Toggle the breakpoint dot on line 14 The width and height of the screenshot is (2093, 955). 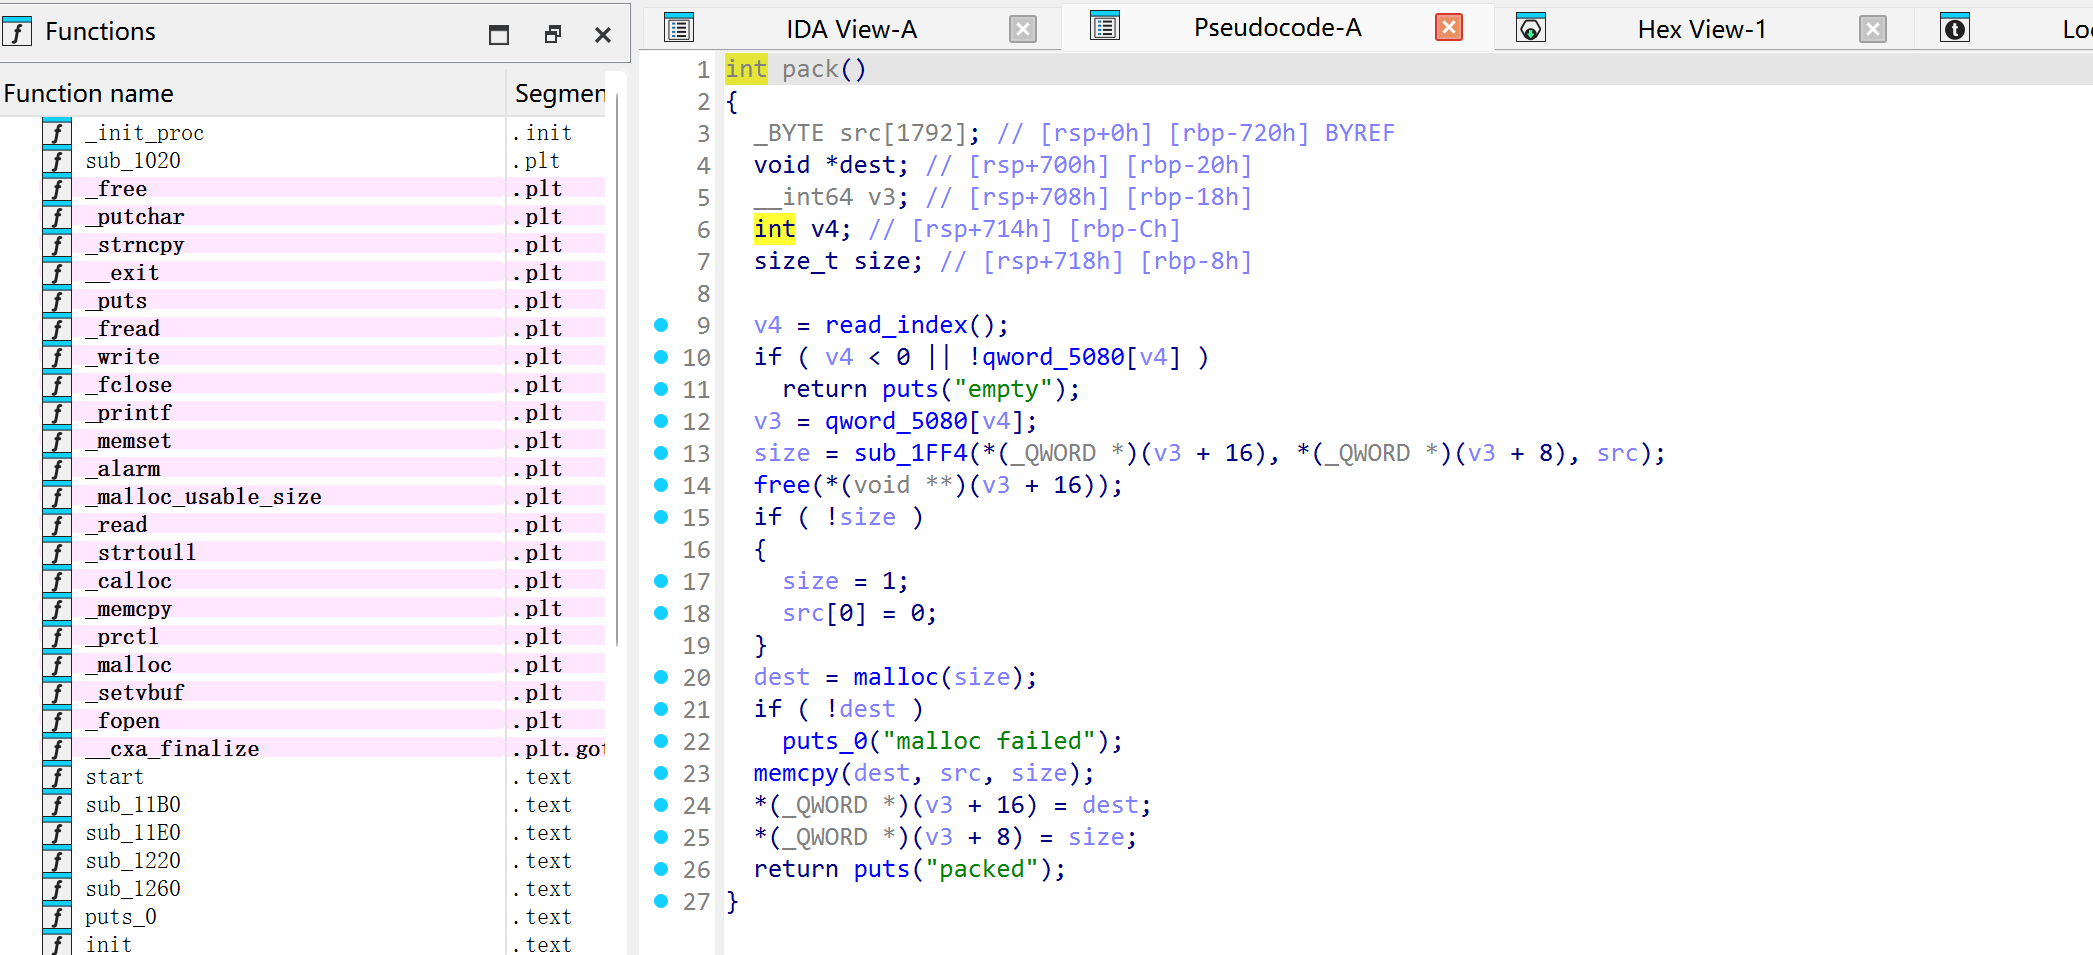coord(661,484)
